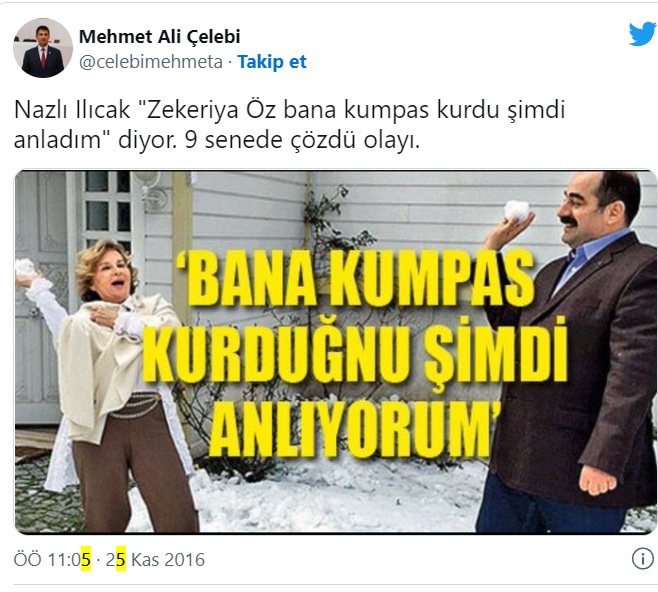Click the 'Takip et' follow link
Screen dimensions: 658x592
(272, 62)
